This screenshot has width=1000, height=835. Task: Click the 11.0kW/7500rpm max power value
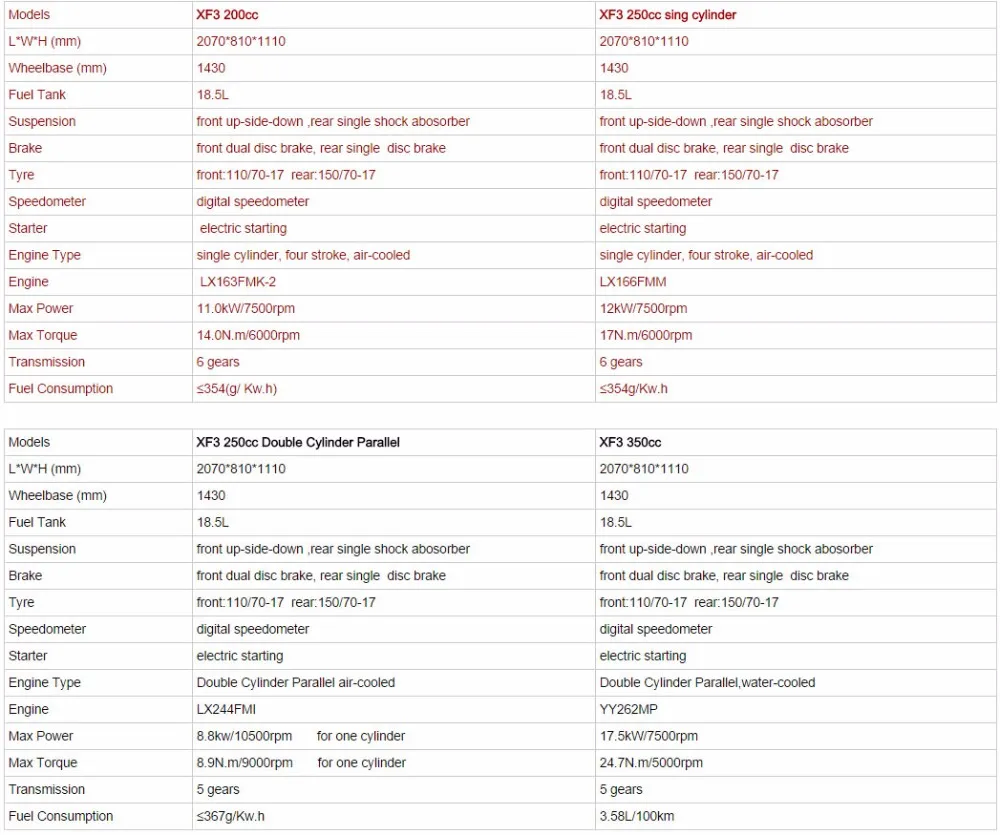click(246, 309)
